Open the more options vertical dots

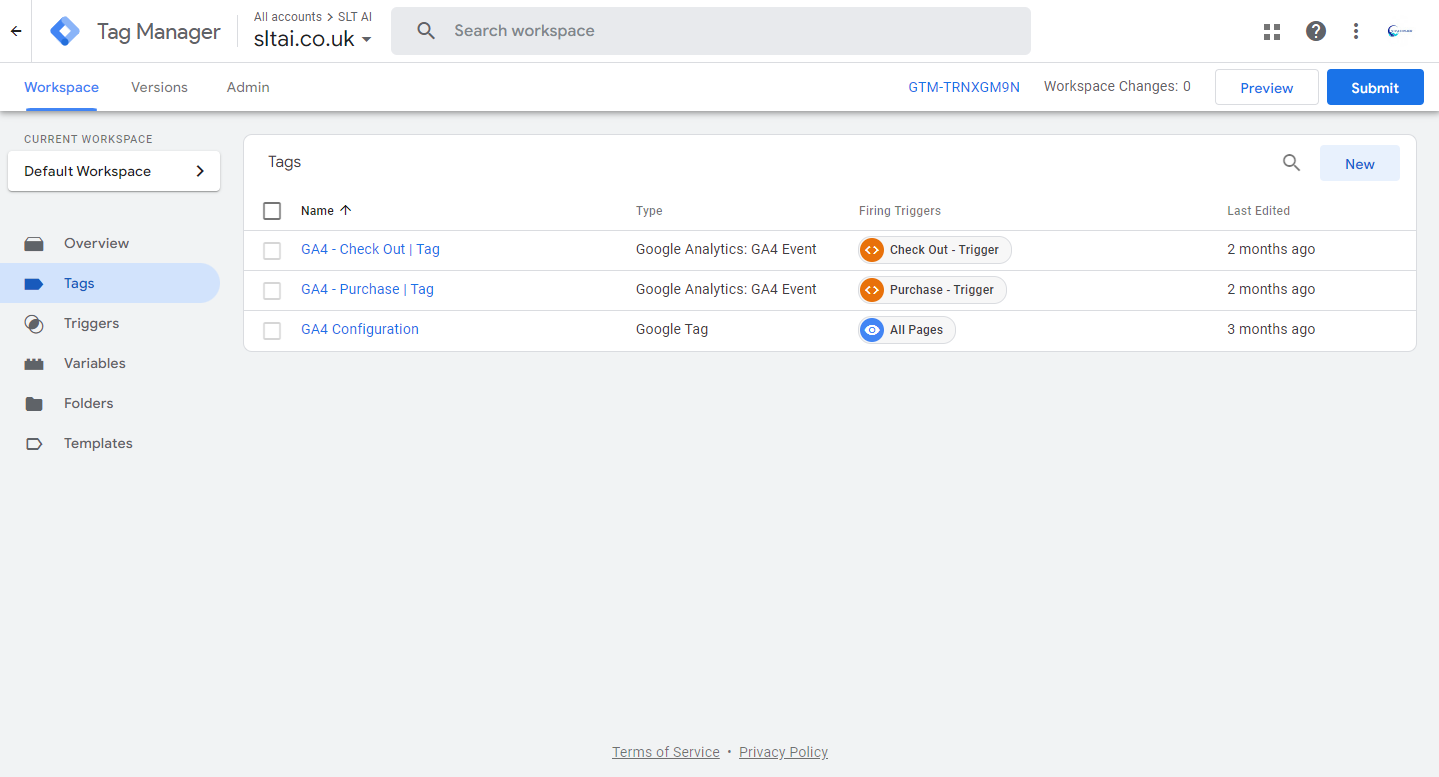click(1356, 31)
